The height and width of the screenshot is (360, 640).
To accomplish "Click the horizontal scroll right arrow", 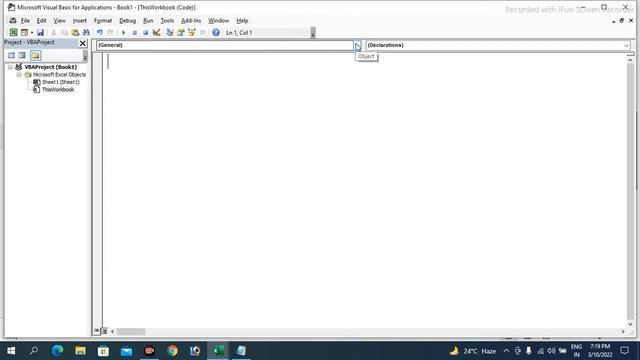I will [623, 331].
